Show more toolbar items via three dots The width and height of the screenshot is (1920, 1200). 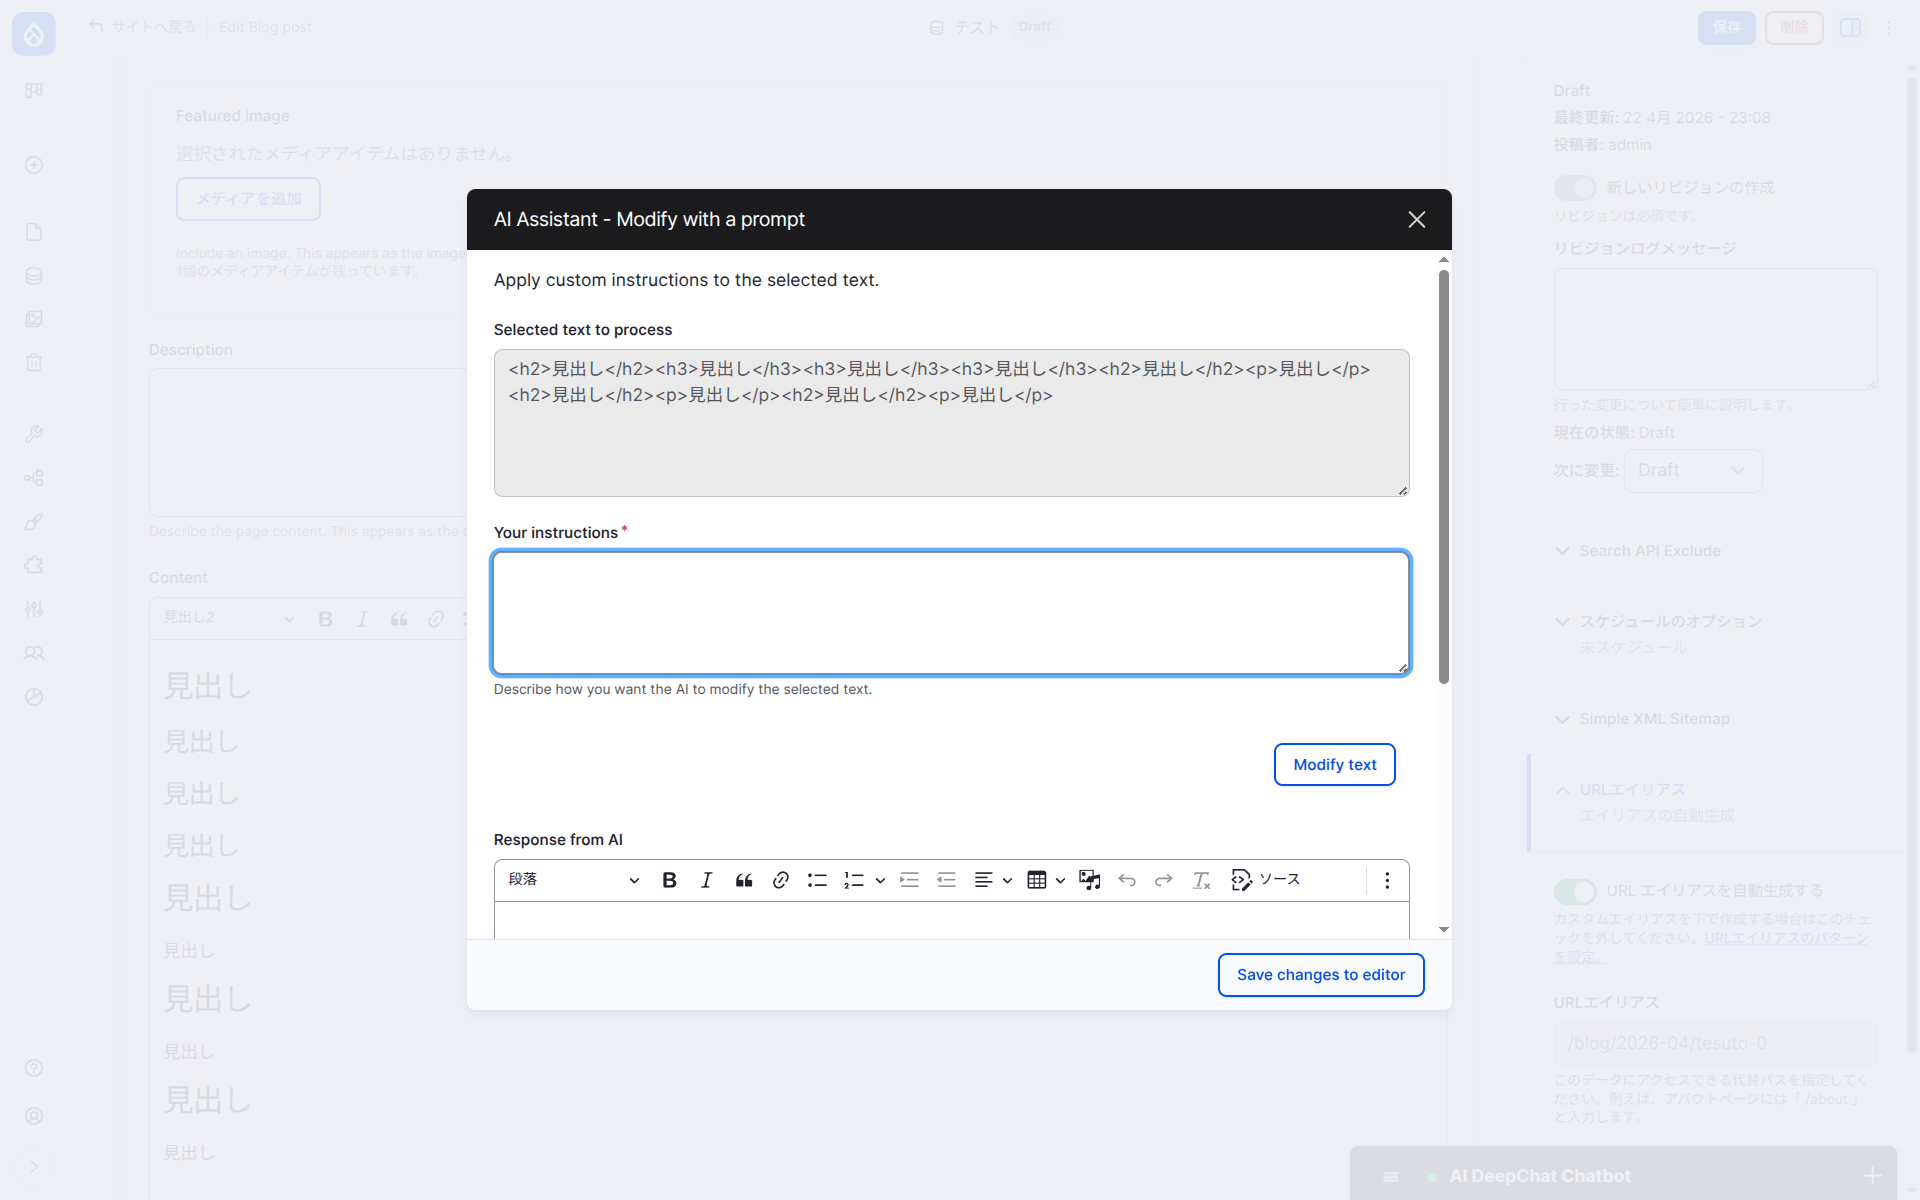(x=1387, y=880)
